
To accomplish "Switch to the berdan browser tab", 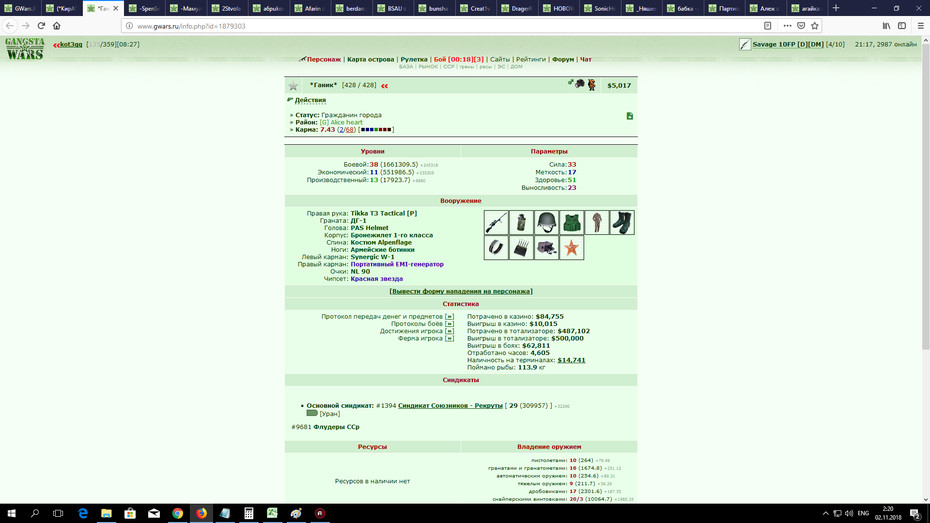I will tap(350, 8).
